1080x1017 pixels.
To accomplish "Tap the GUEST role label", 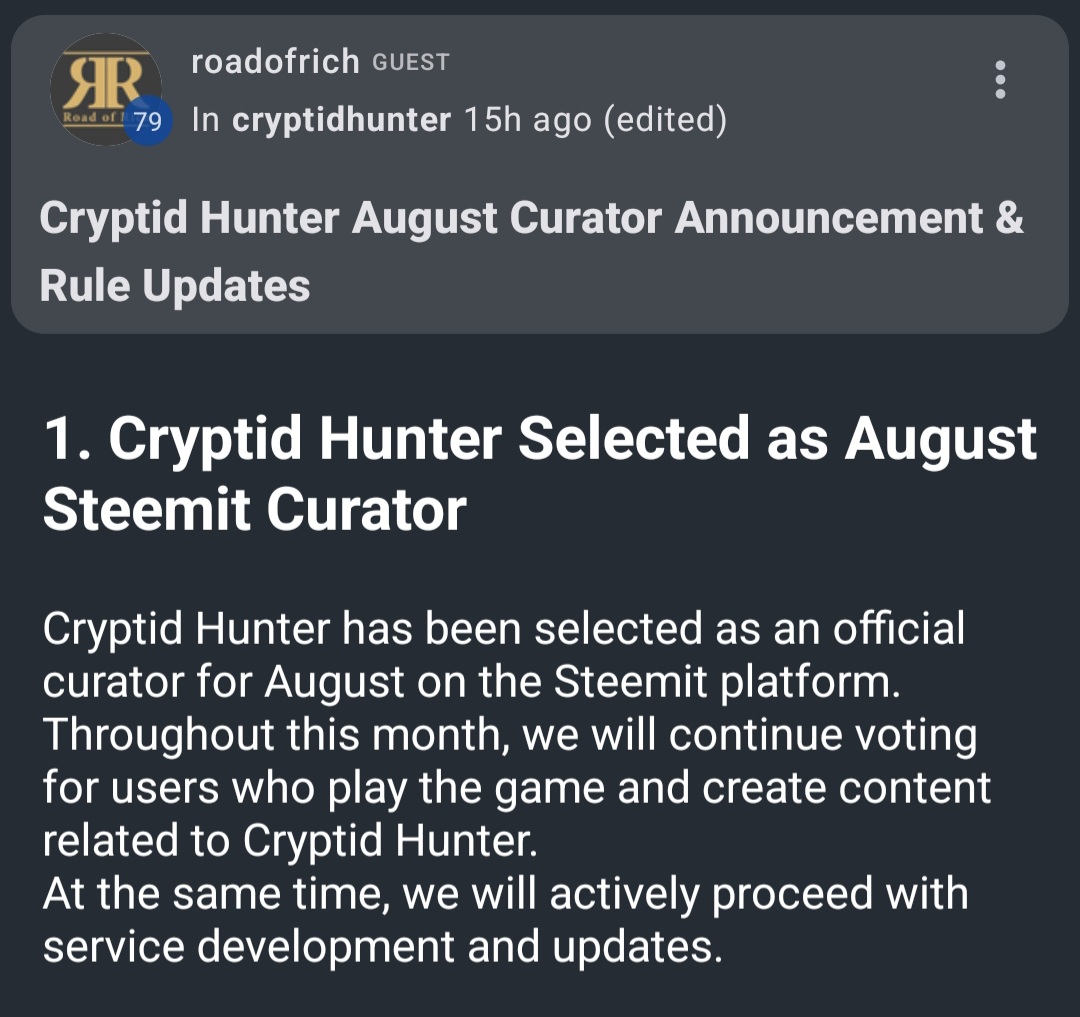I will (411, 63).
